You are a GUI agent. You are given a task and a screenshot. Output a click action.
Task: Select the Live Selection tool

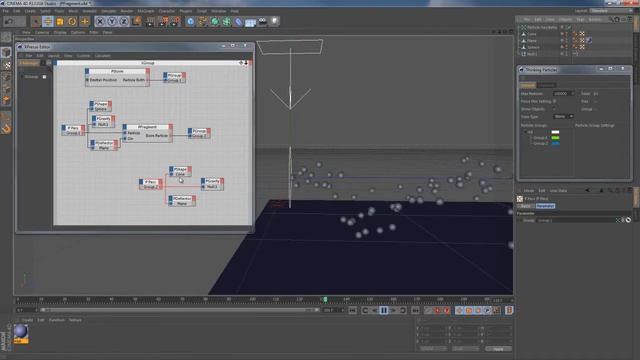pos(36,21)
